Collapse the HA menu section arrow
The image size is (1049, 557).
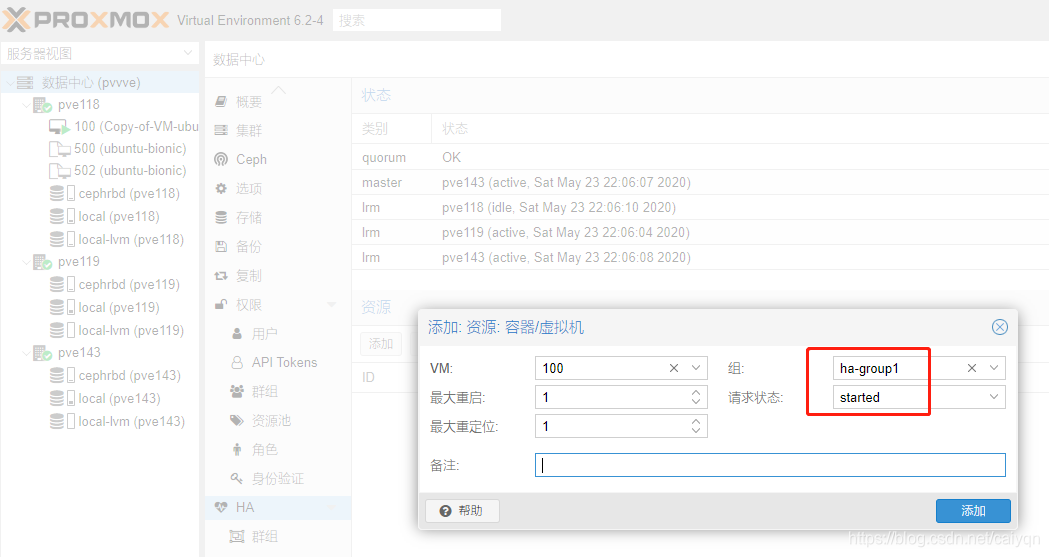331,508
